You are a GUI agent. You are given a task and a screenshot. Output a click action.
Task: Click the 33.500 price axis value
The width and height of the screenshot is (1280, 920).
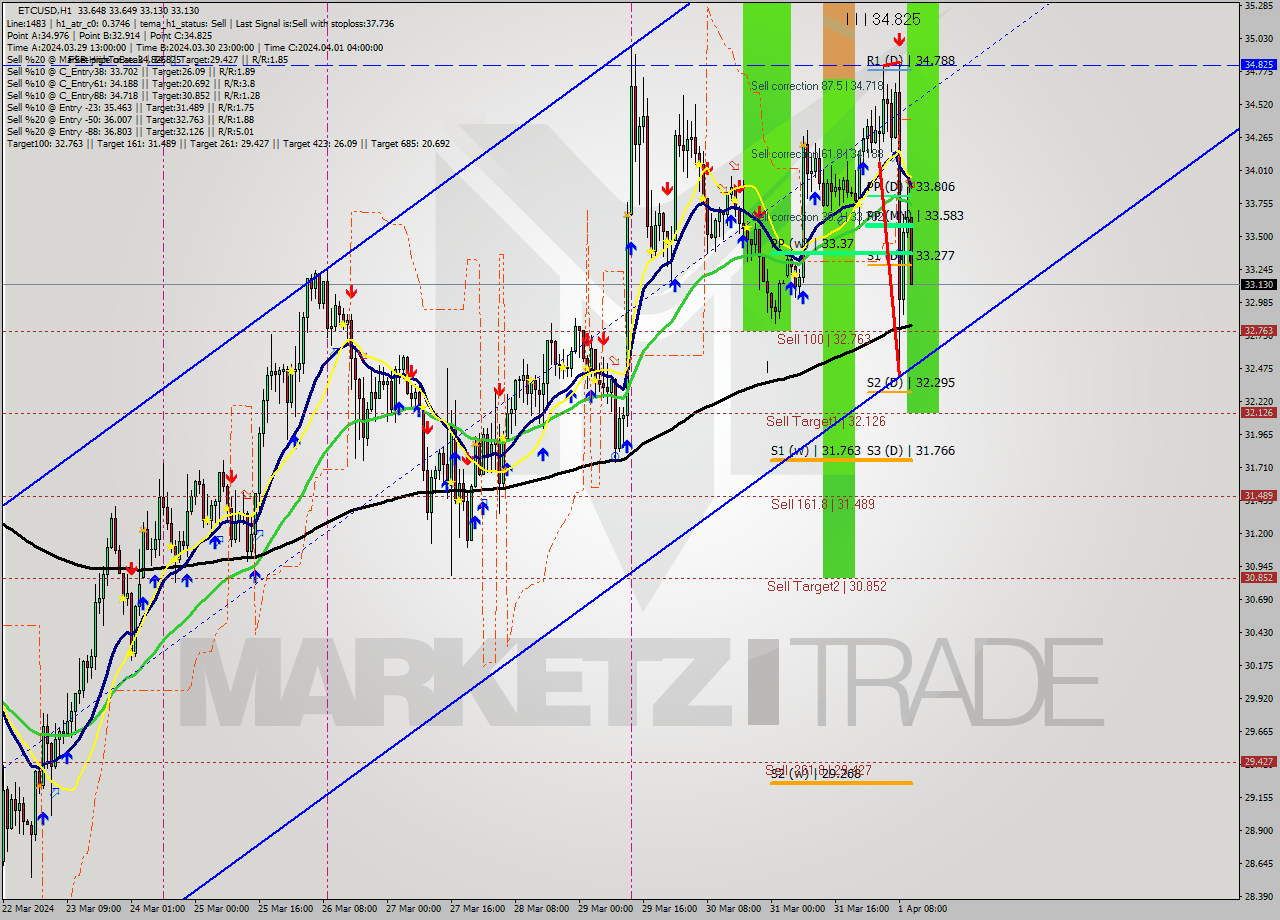coord(1258,237)
